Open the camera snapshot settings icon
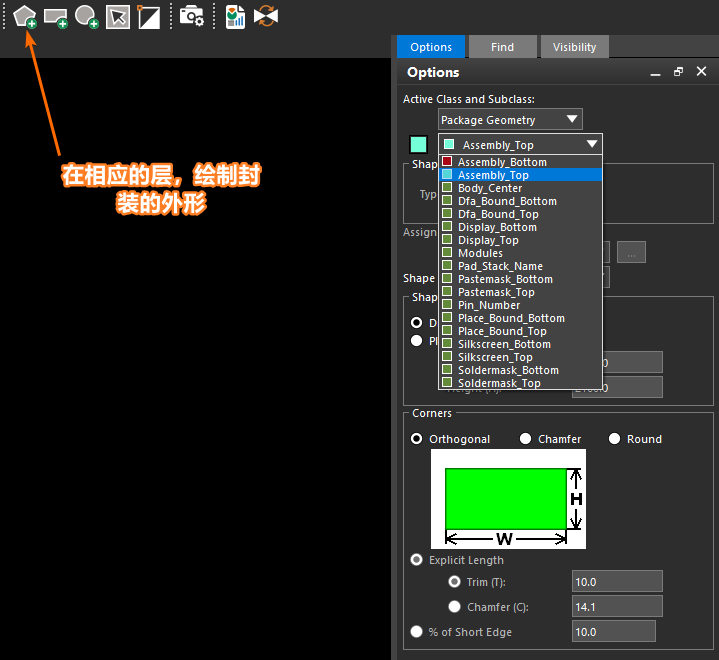 [x=192, y=16]
